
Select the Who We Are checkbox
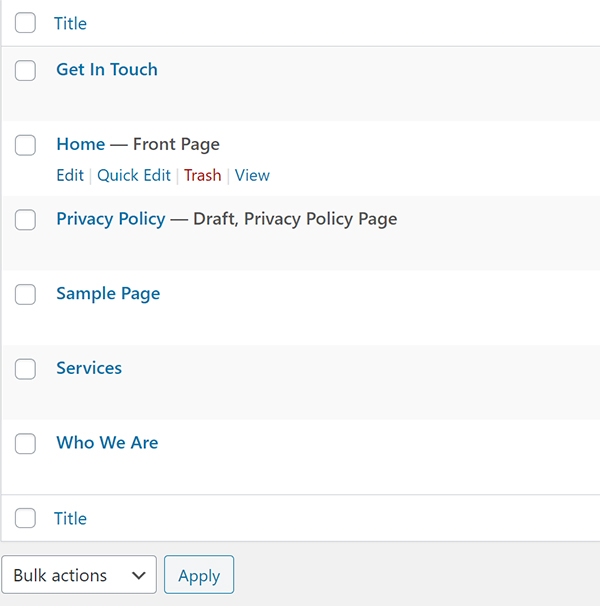coord(26,443)
